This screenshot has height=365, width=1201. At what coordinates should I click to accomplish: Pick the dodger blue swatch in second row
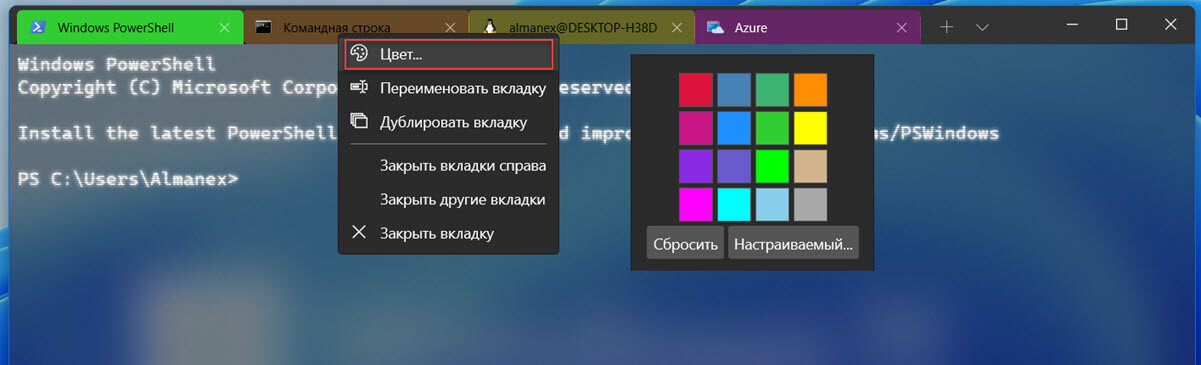click(733, 128)
